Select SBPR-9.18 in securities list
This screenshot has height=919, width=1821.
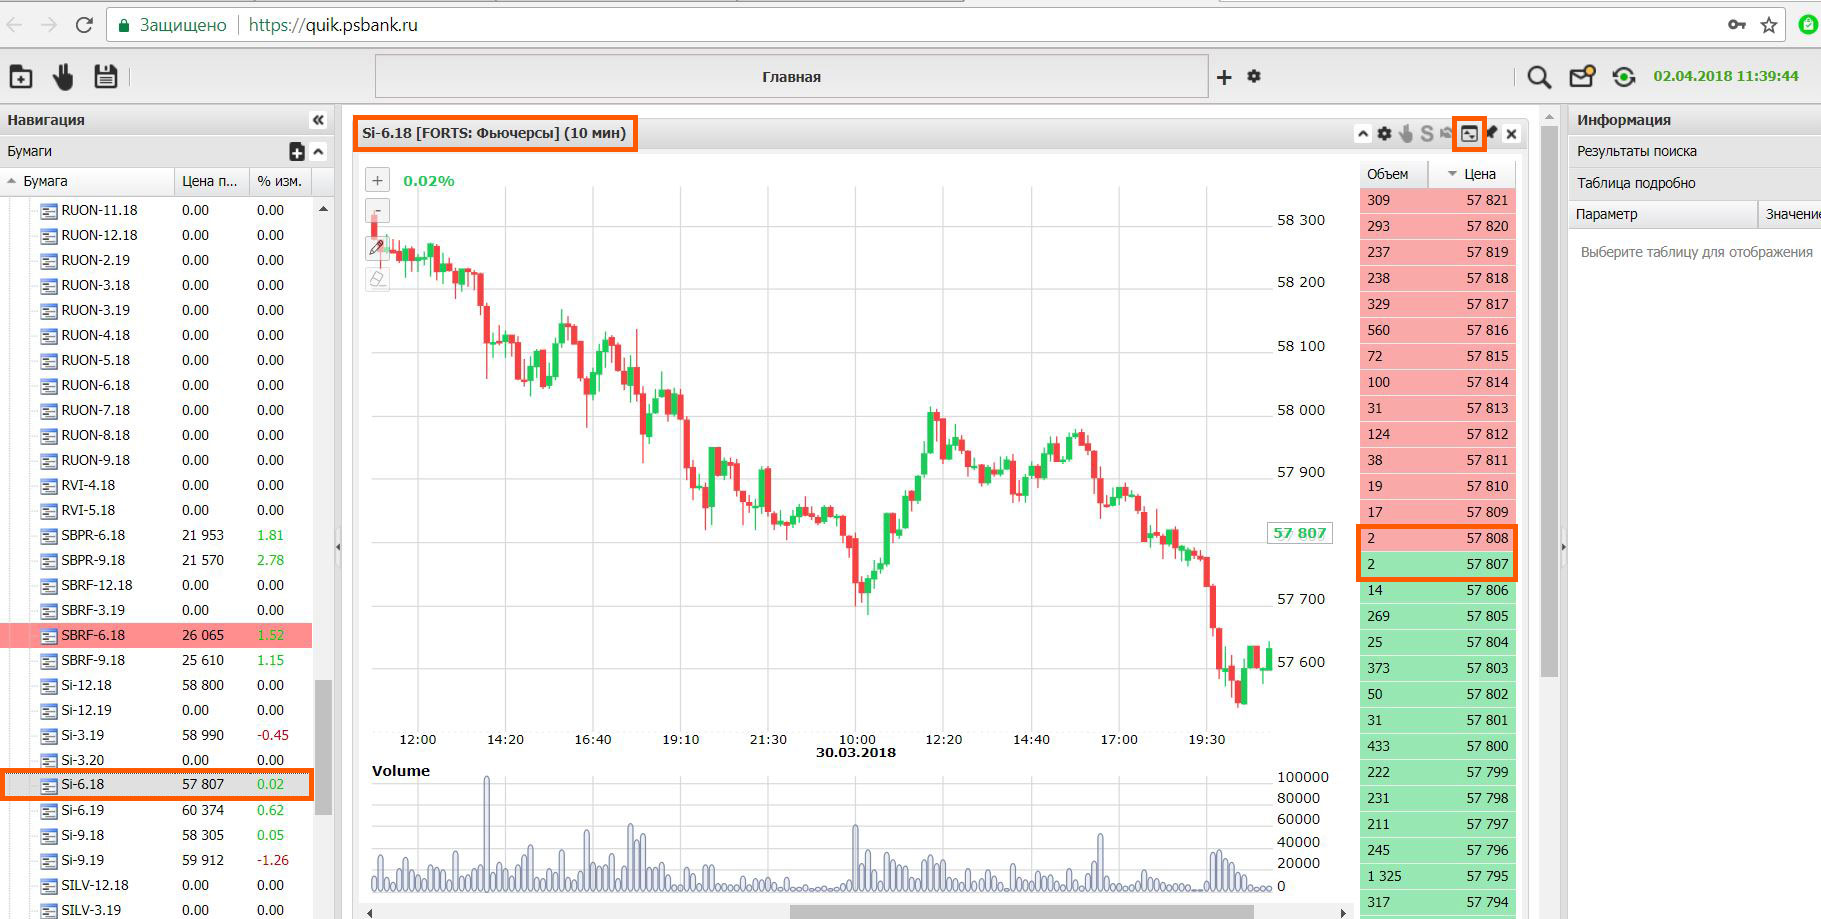(x=156, y=560)
